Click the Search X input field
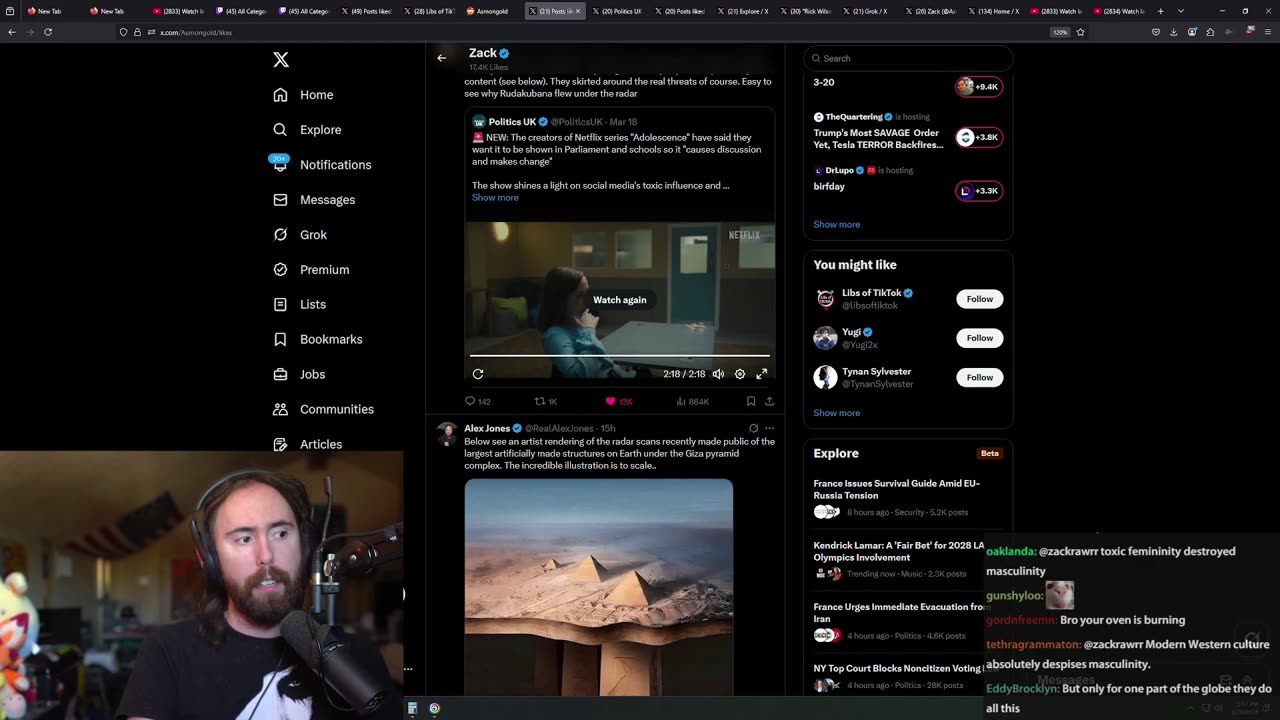 click(908, 58)
